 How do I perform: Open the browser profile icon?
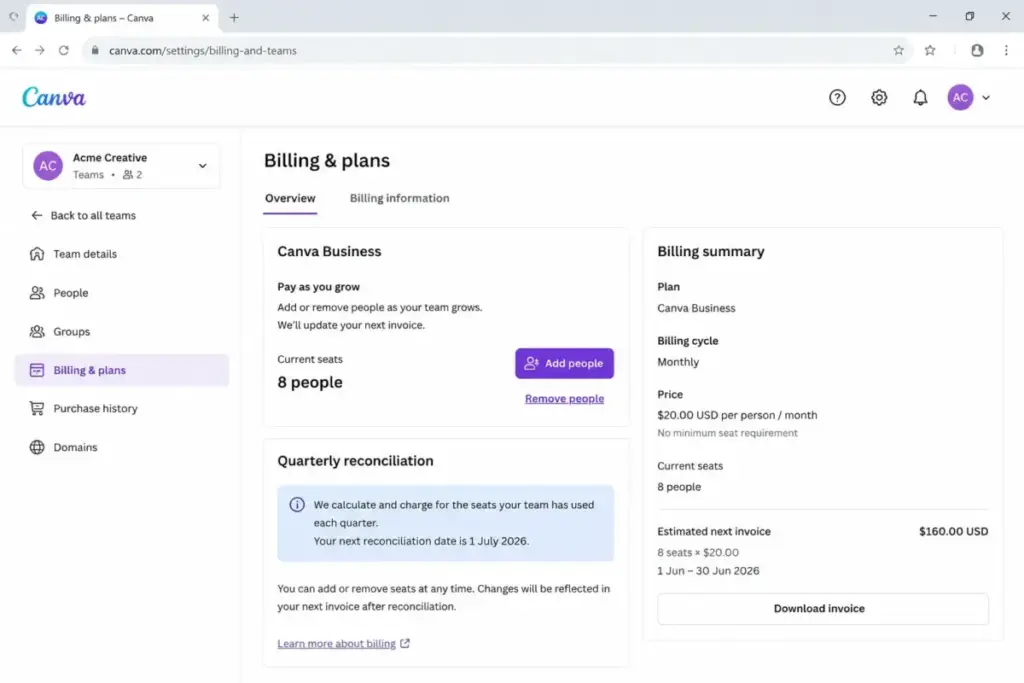click(977, 50)
